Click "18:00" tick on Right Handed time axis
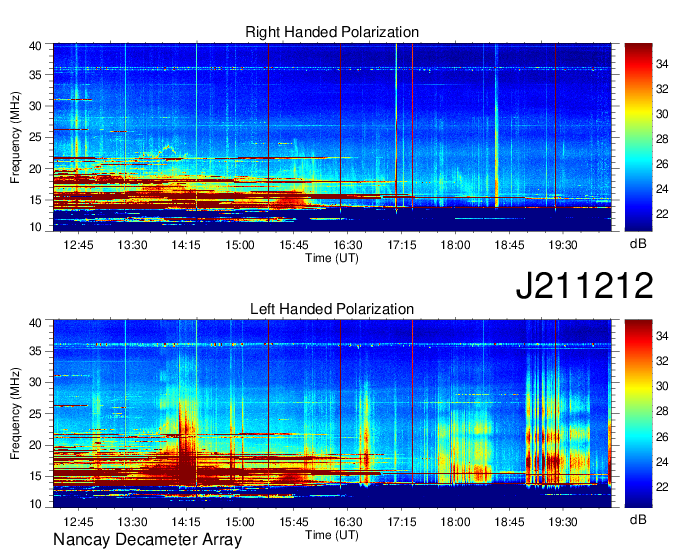Image resolution: width=680 pixels, height=552 pixels. coord(455,245)
